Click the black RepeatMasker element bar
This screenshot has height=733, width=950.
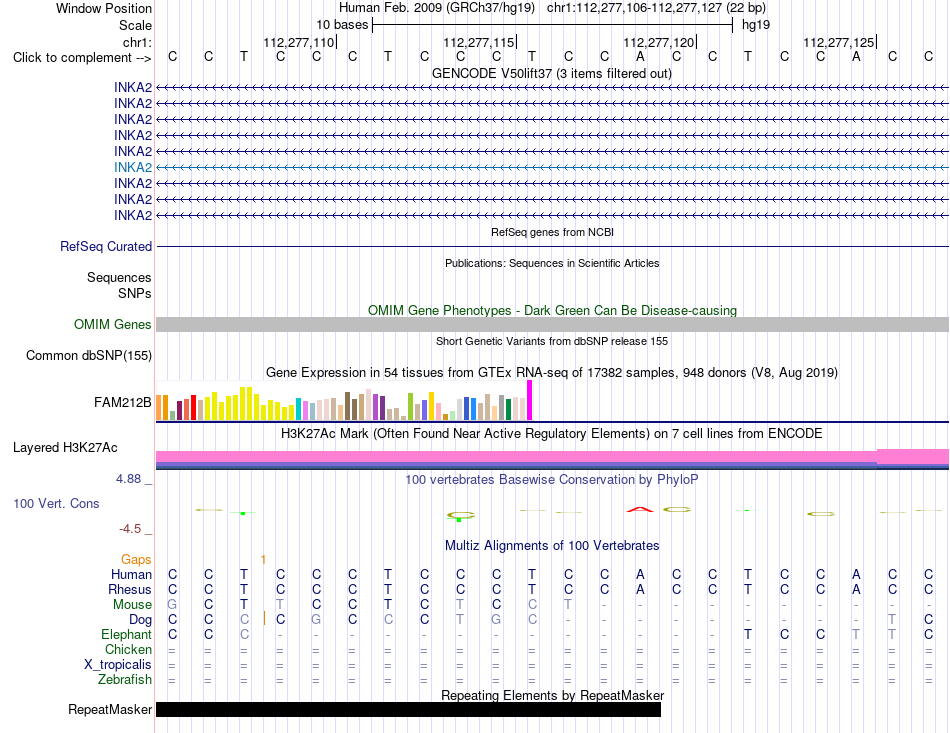pos(408,709)
